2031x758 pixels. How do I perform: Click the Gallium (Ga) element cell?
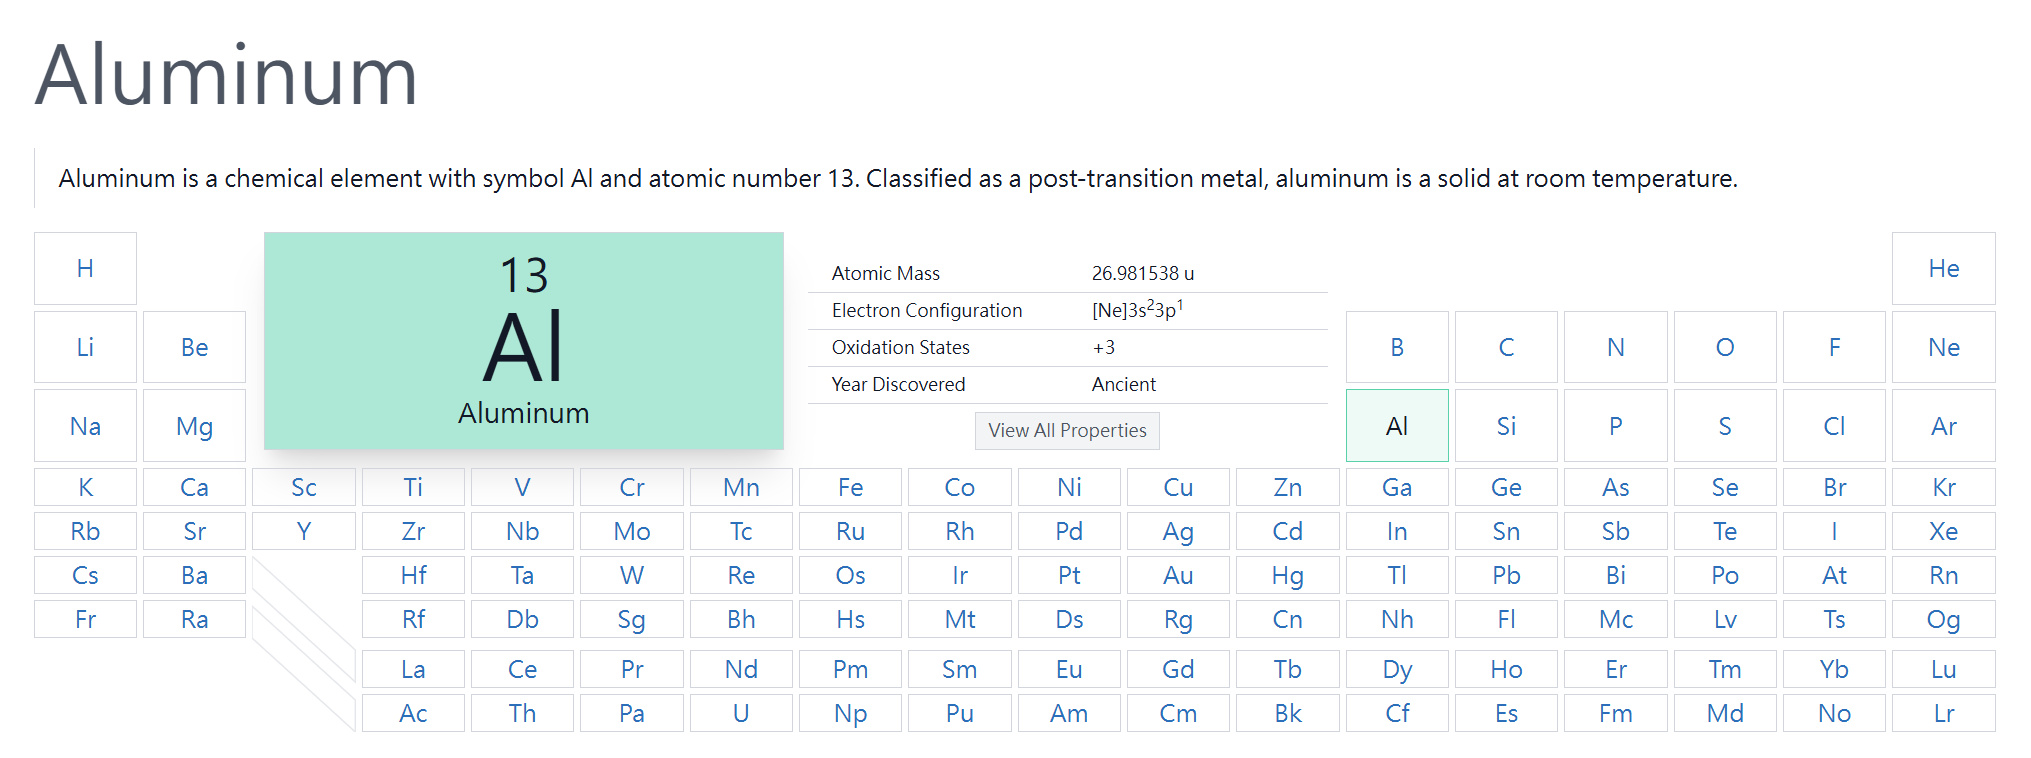[1397, 487]
